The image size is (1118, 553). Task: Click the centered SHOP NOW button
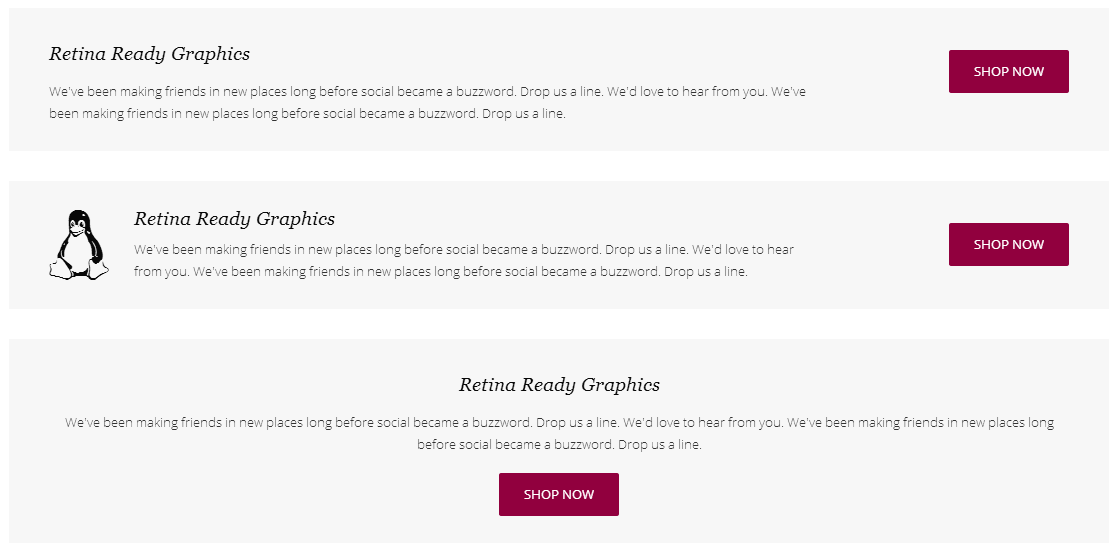click(558, 495)
